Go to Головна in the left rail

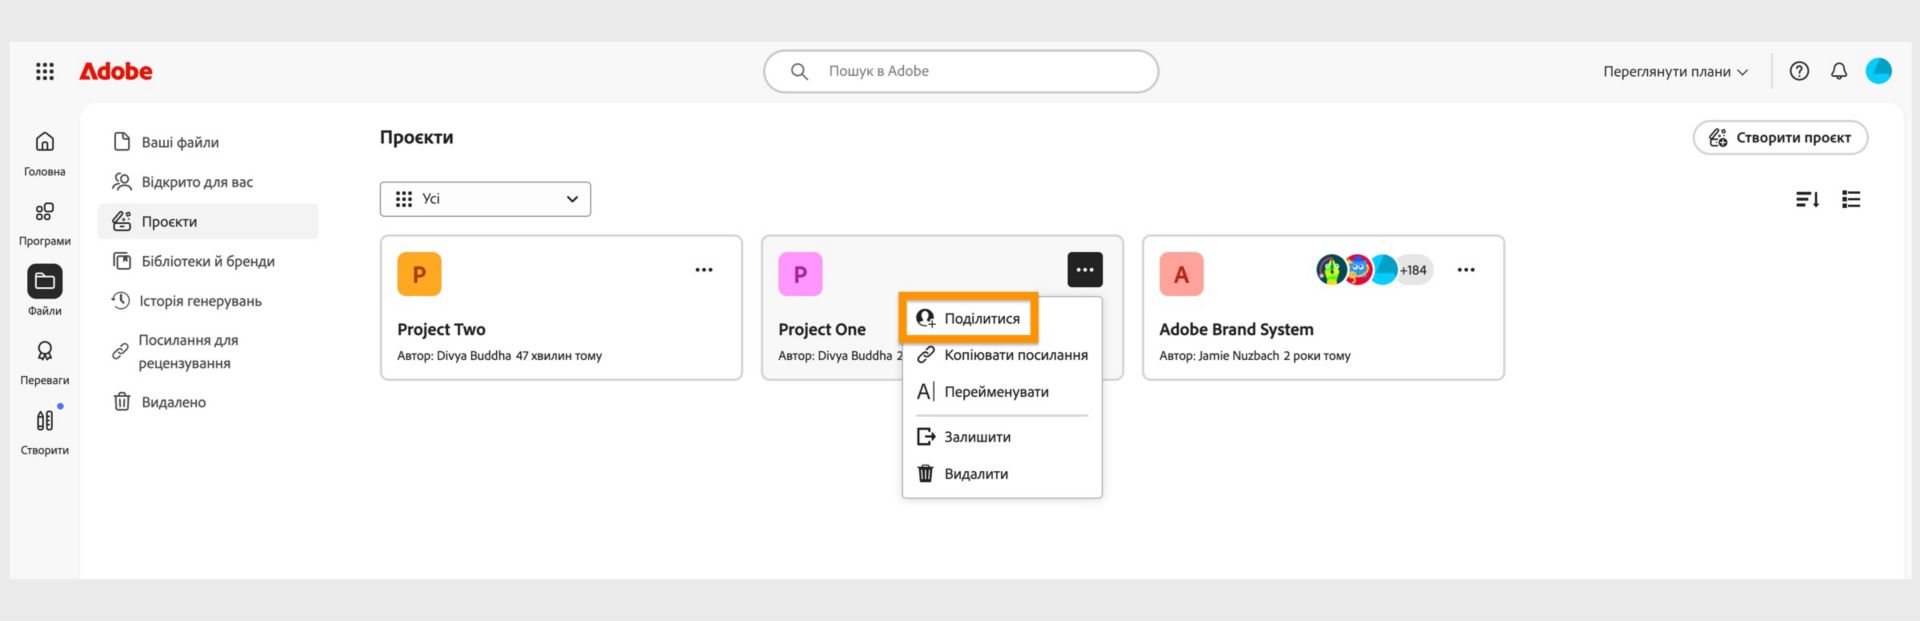tap(45, 154)
